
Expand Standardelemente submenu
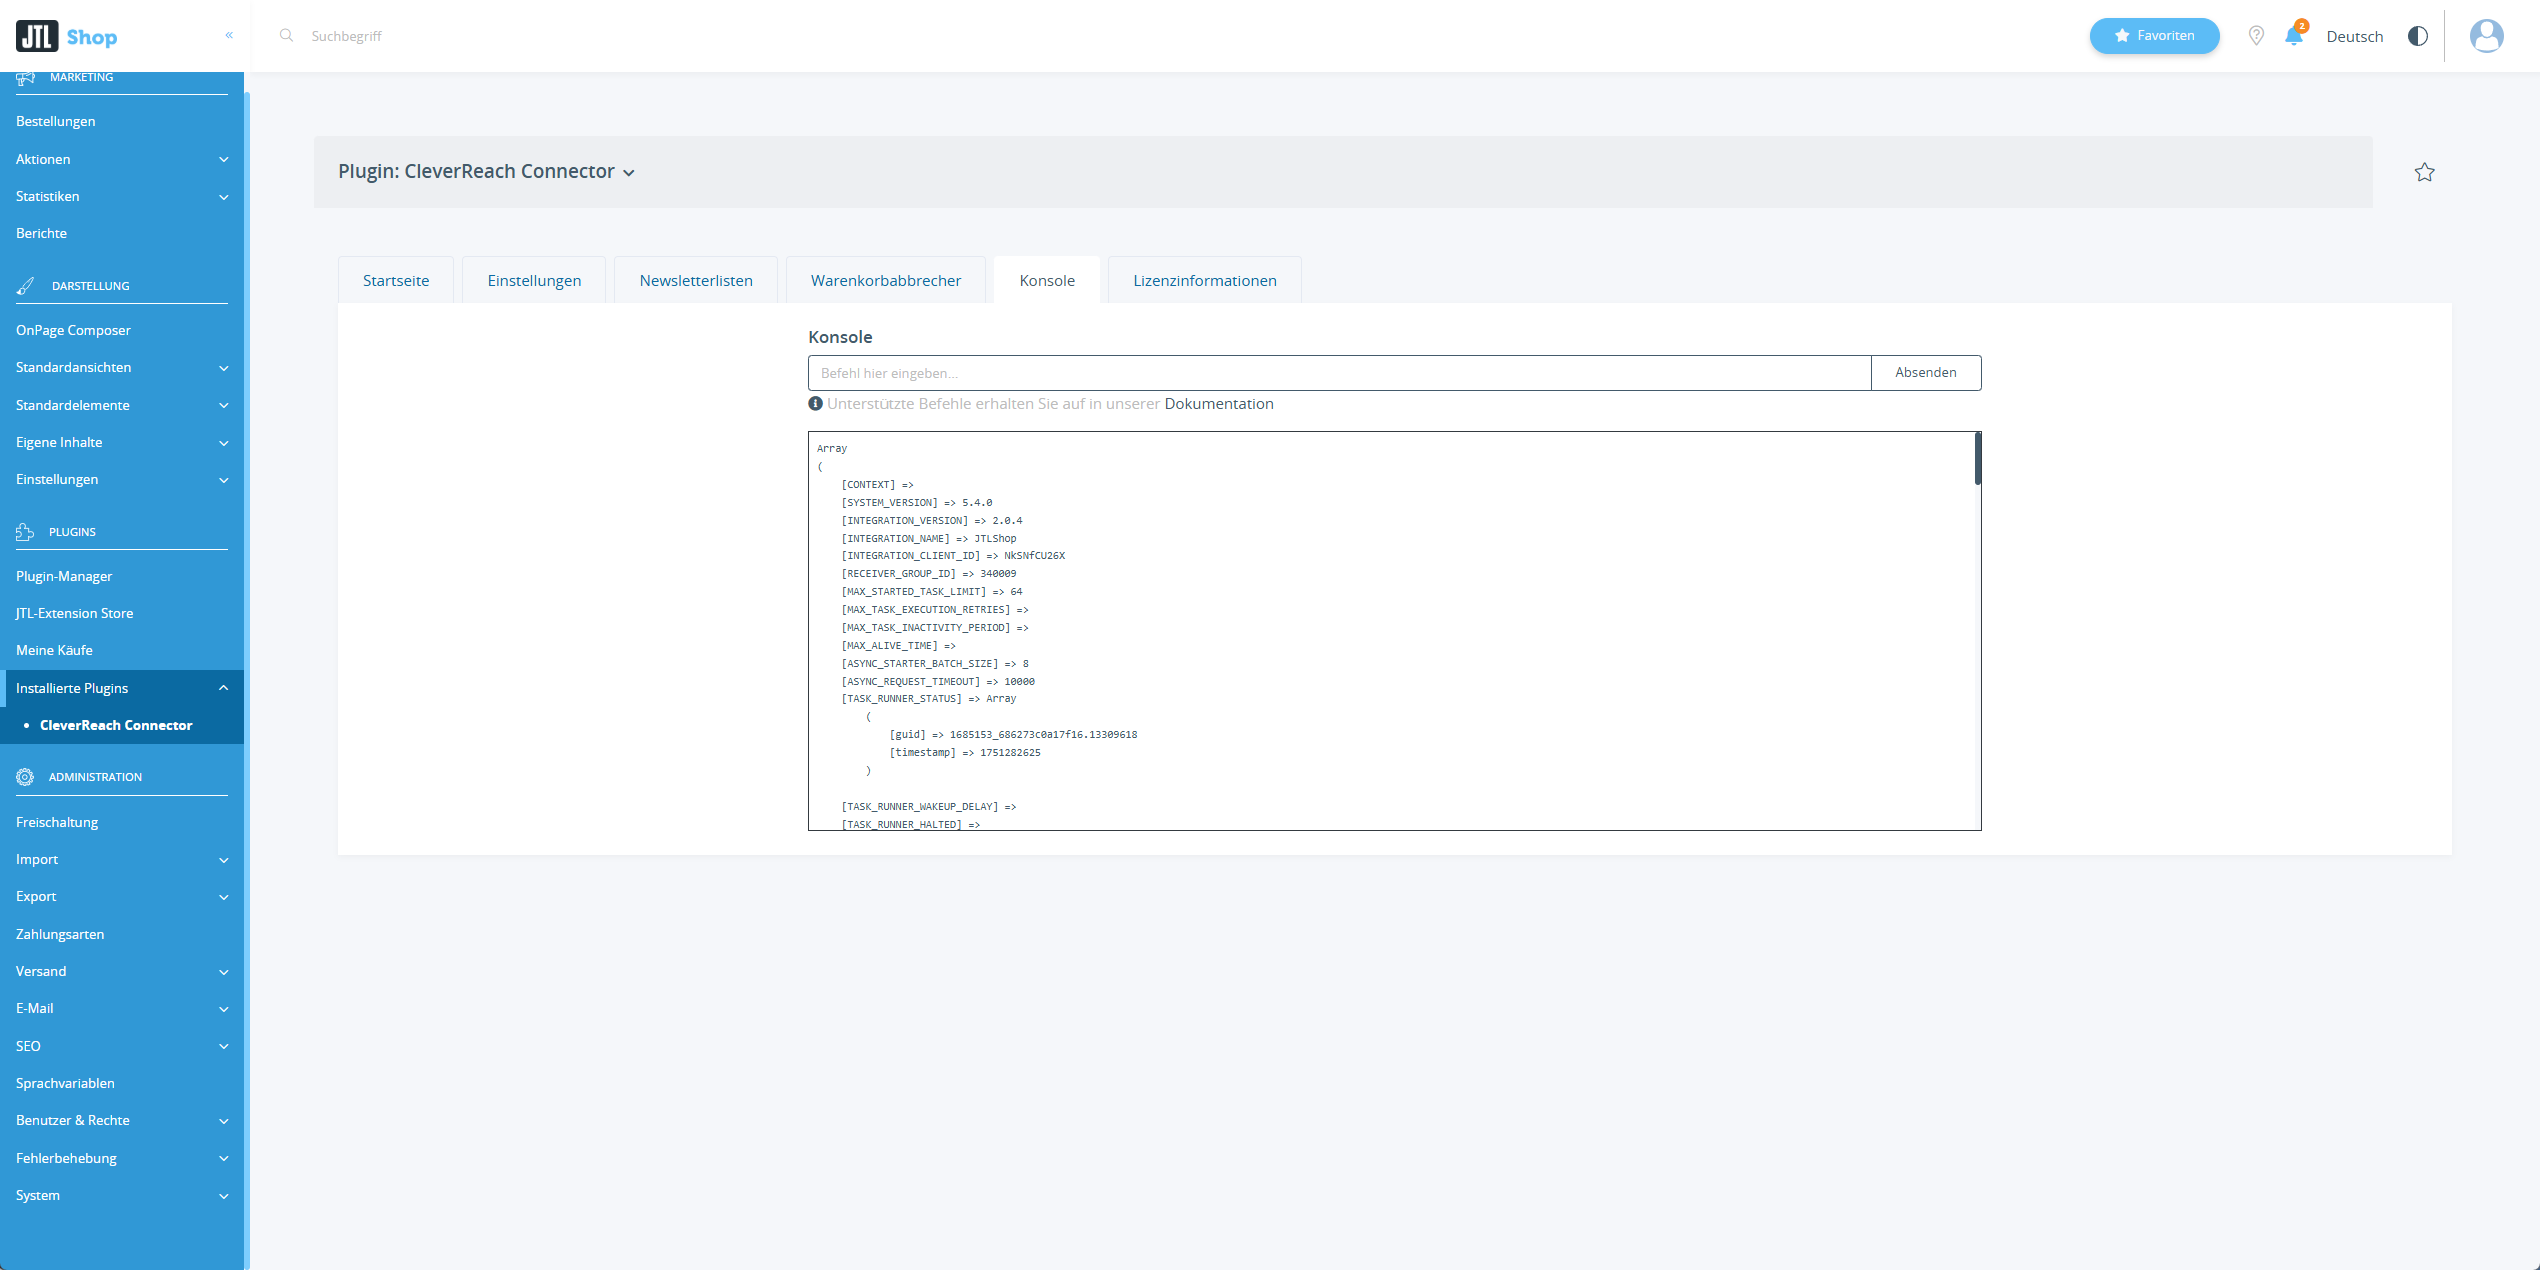coord(122,405)
